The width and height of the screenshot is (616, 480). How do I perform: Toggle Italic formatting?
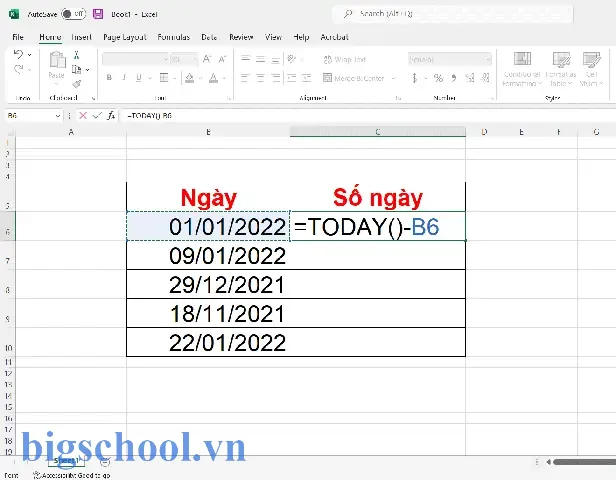click(124, 78)
